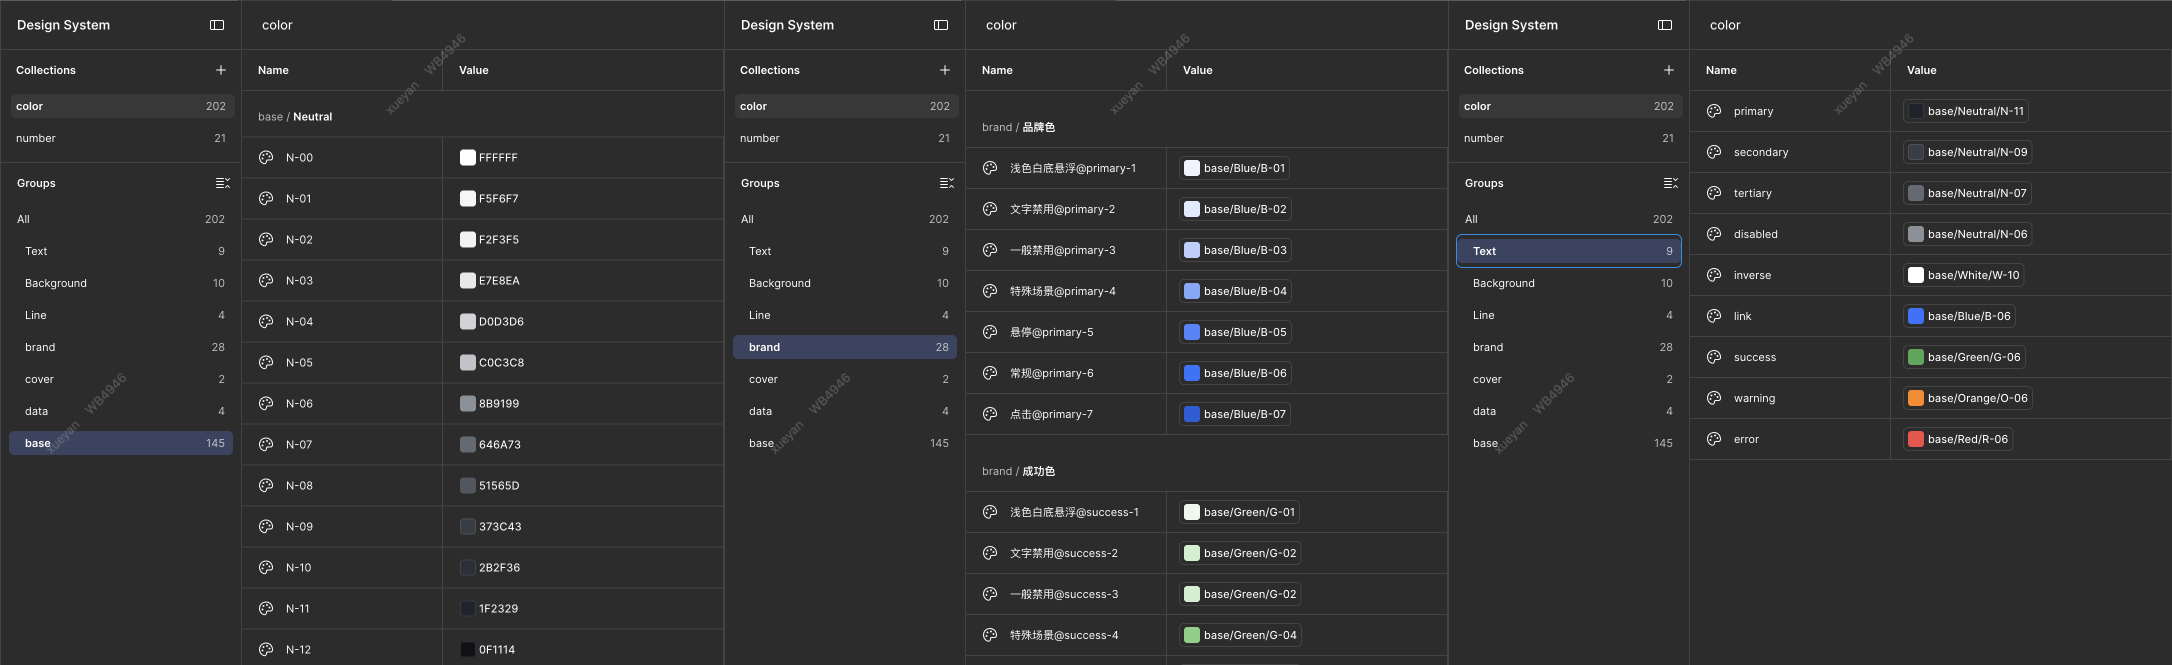
Task: Click the 646A73 hex value for N-07
Action: (500, 445)
